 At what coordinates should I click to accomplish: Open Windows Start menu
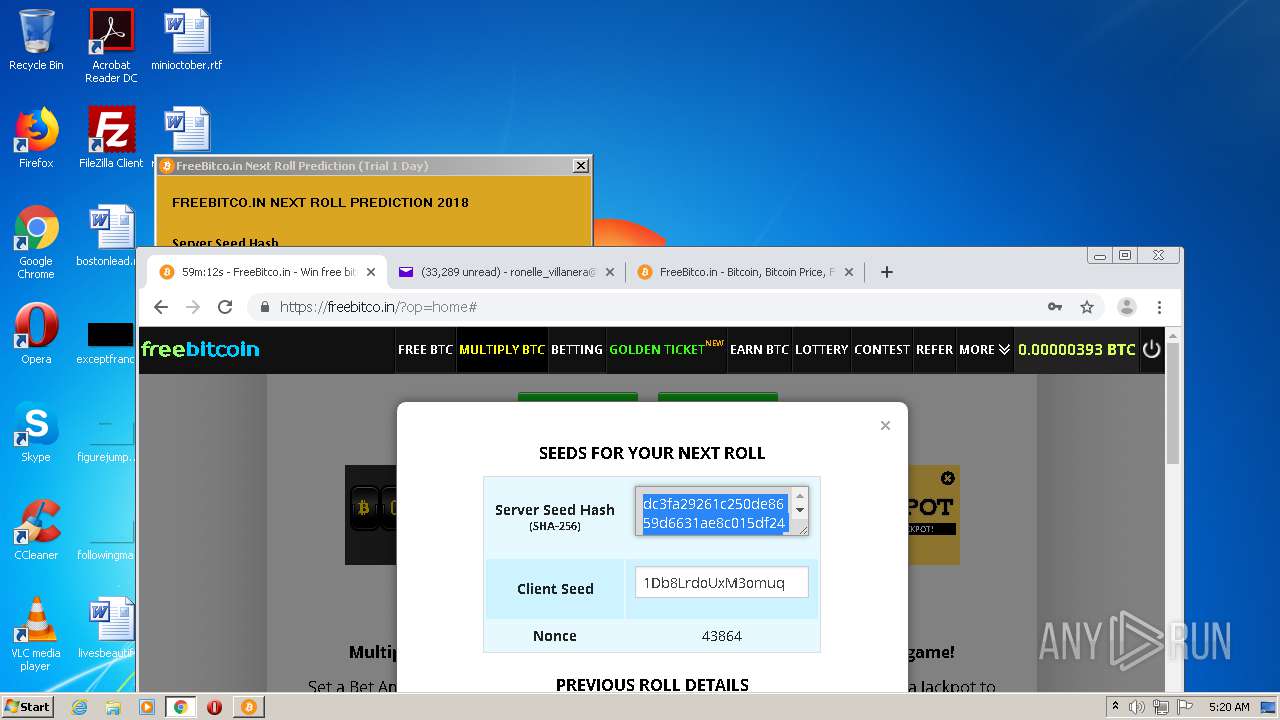click(27, 706)
